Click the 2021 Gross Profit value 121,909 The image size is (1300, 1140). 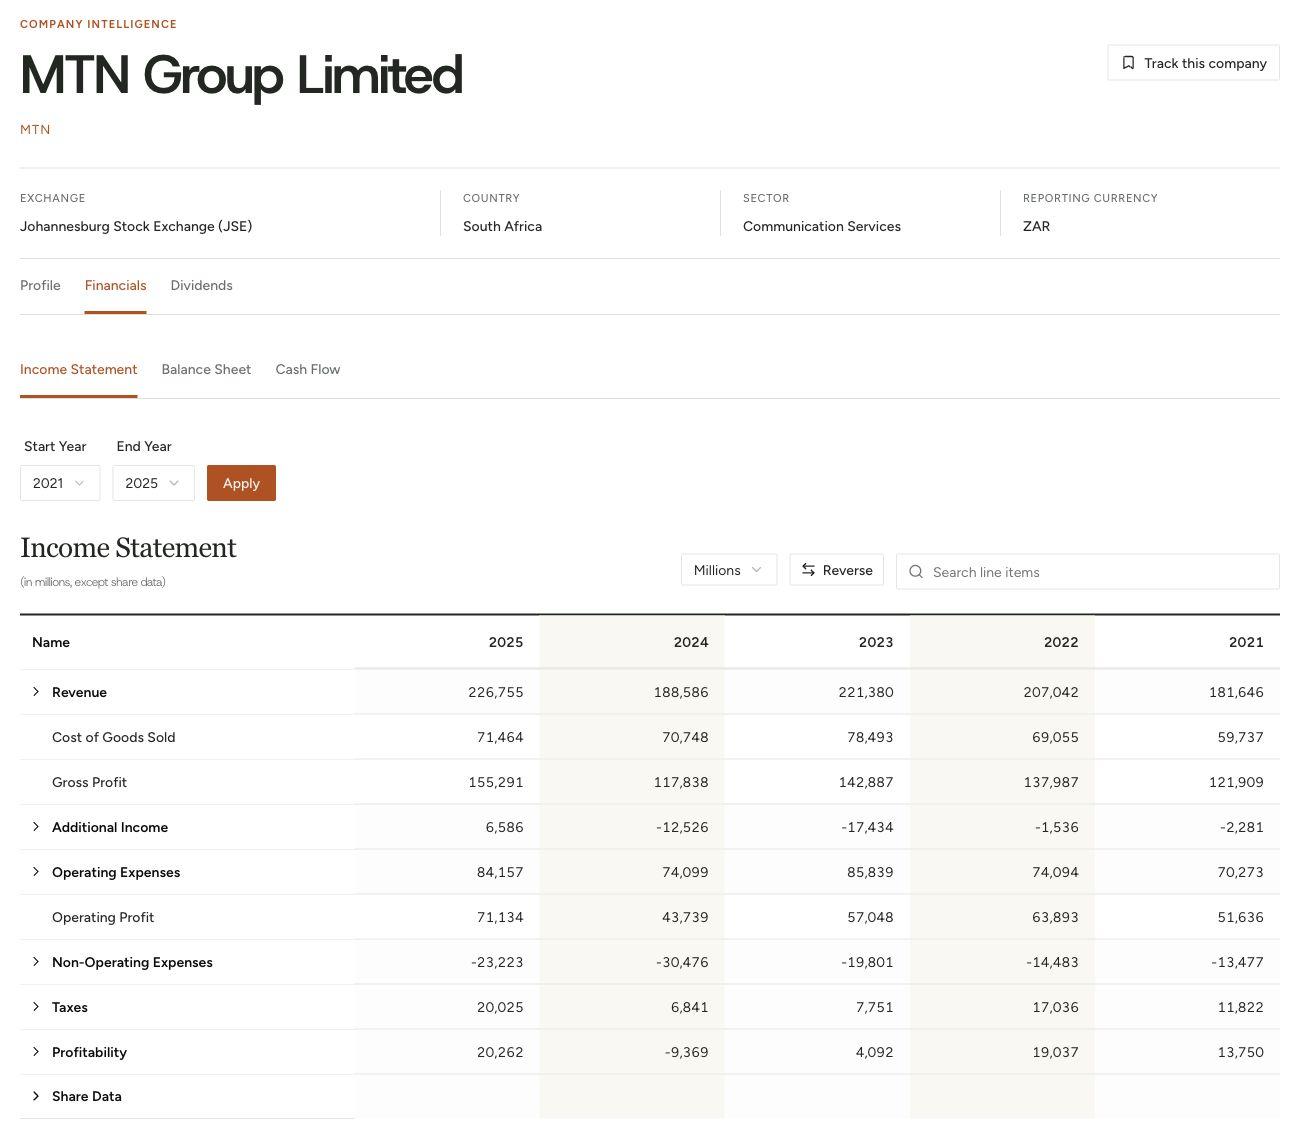point(1236,782)
